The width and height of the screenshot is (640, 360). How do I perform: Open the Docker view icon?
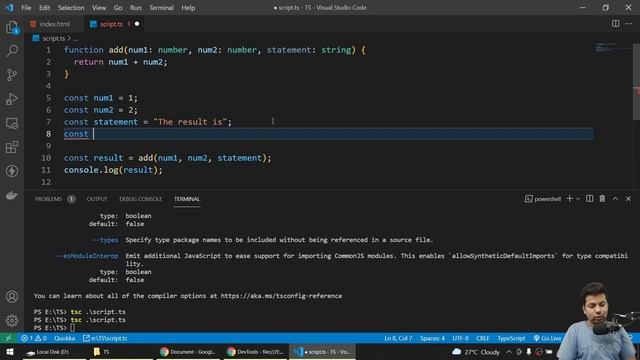[x=12, y=195]
